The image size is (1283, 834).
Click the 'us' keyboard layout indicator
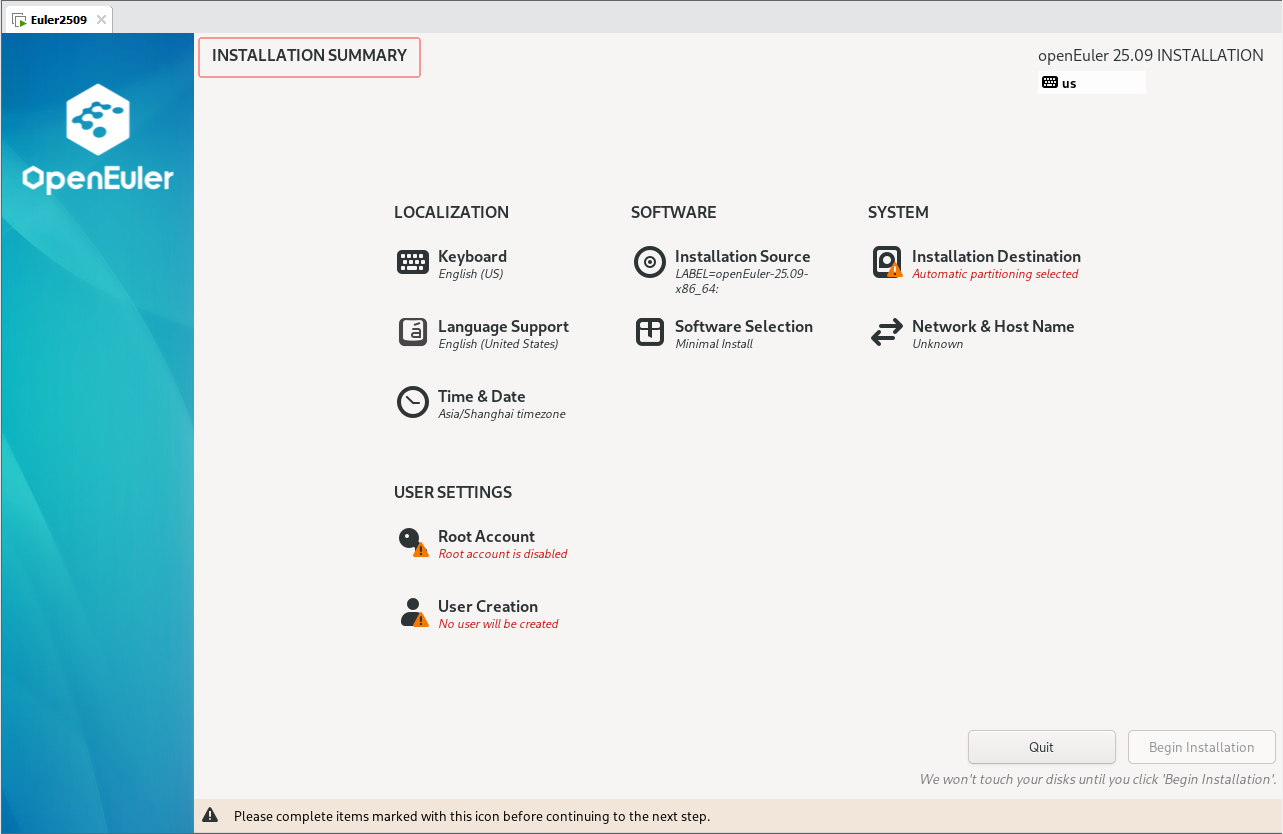[1093, 83]
